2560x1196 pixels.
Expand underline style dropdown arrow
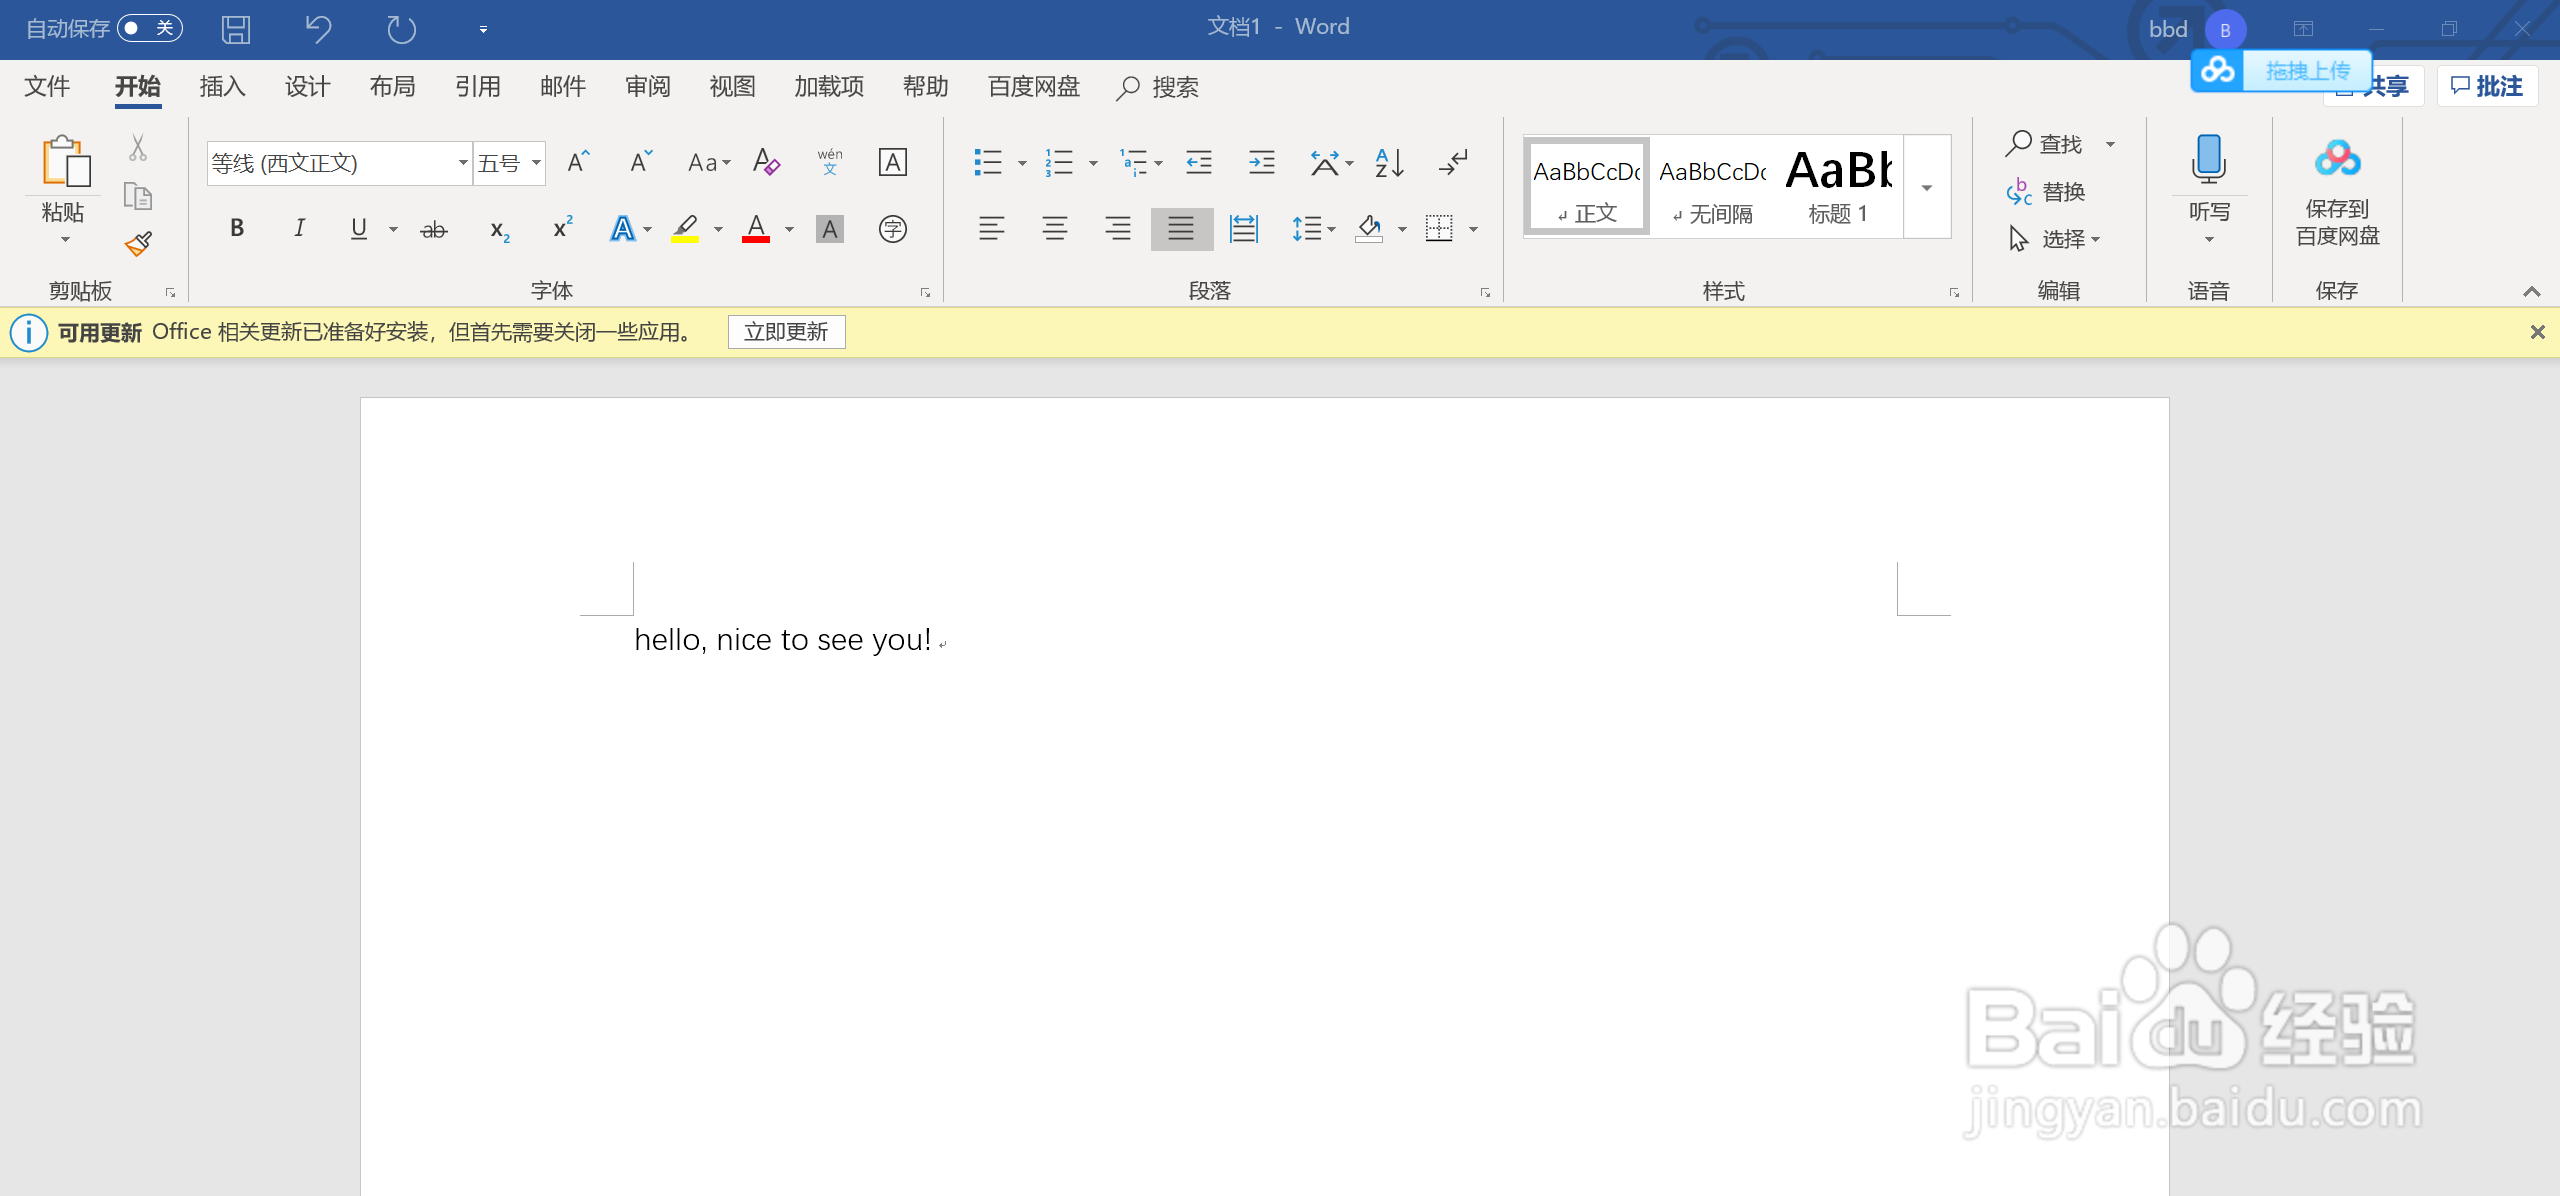[393, 229]
